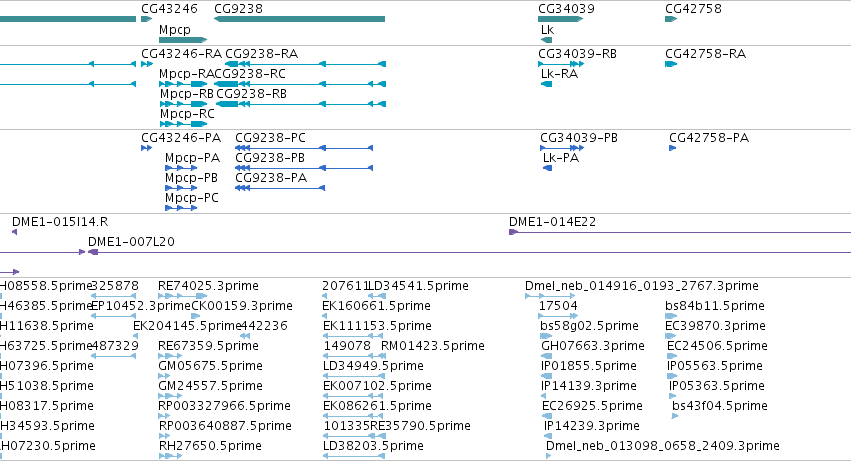
Task: Select the Mpcp gene label
Action: (x=175, y=30)
